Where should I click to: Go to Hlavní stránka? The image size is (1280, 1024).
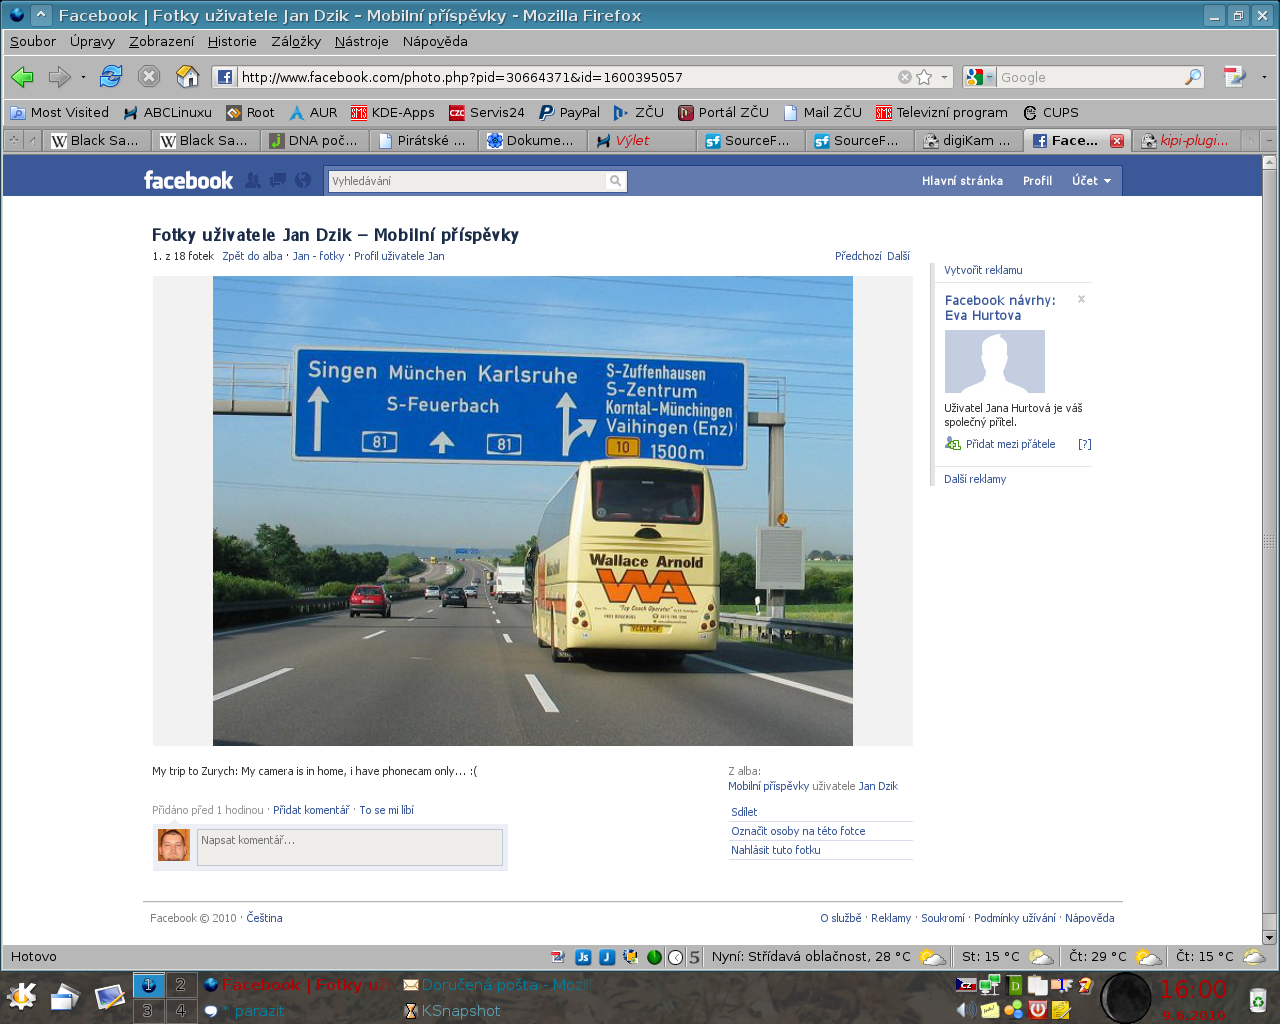coord(962,181)
